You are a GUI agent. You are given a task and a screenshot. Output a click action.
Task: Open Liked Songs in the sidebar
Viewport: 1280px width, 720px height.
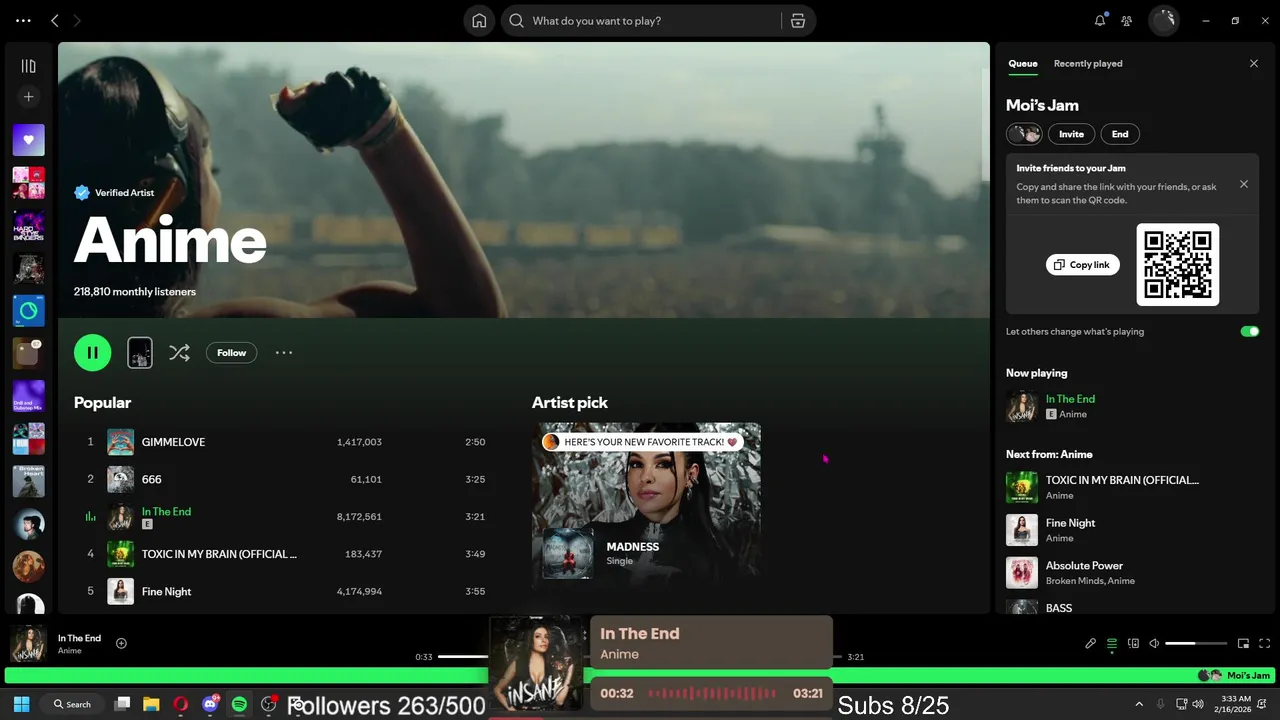(x=28, y=140)
